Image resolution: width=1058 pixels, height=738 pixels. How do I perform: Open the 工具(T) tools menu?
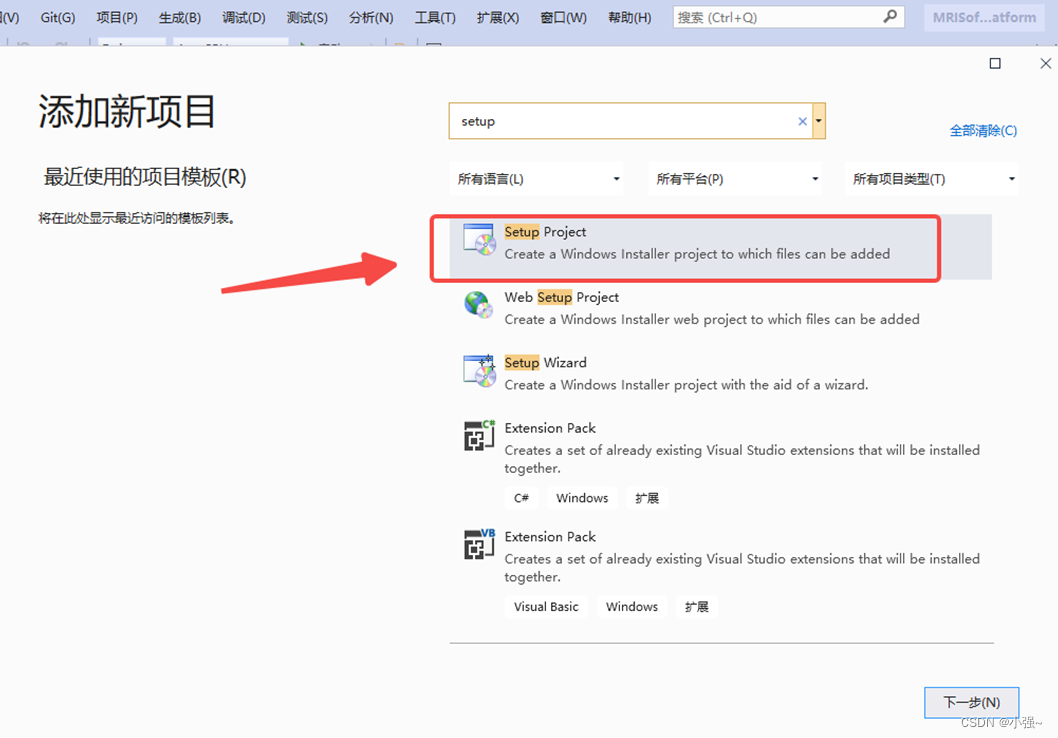pyautogui.click(x=435, y=18)
